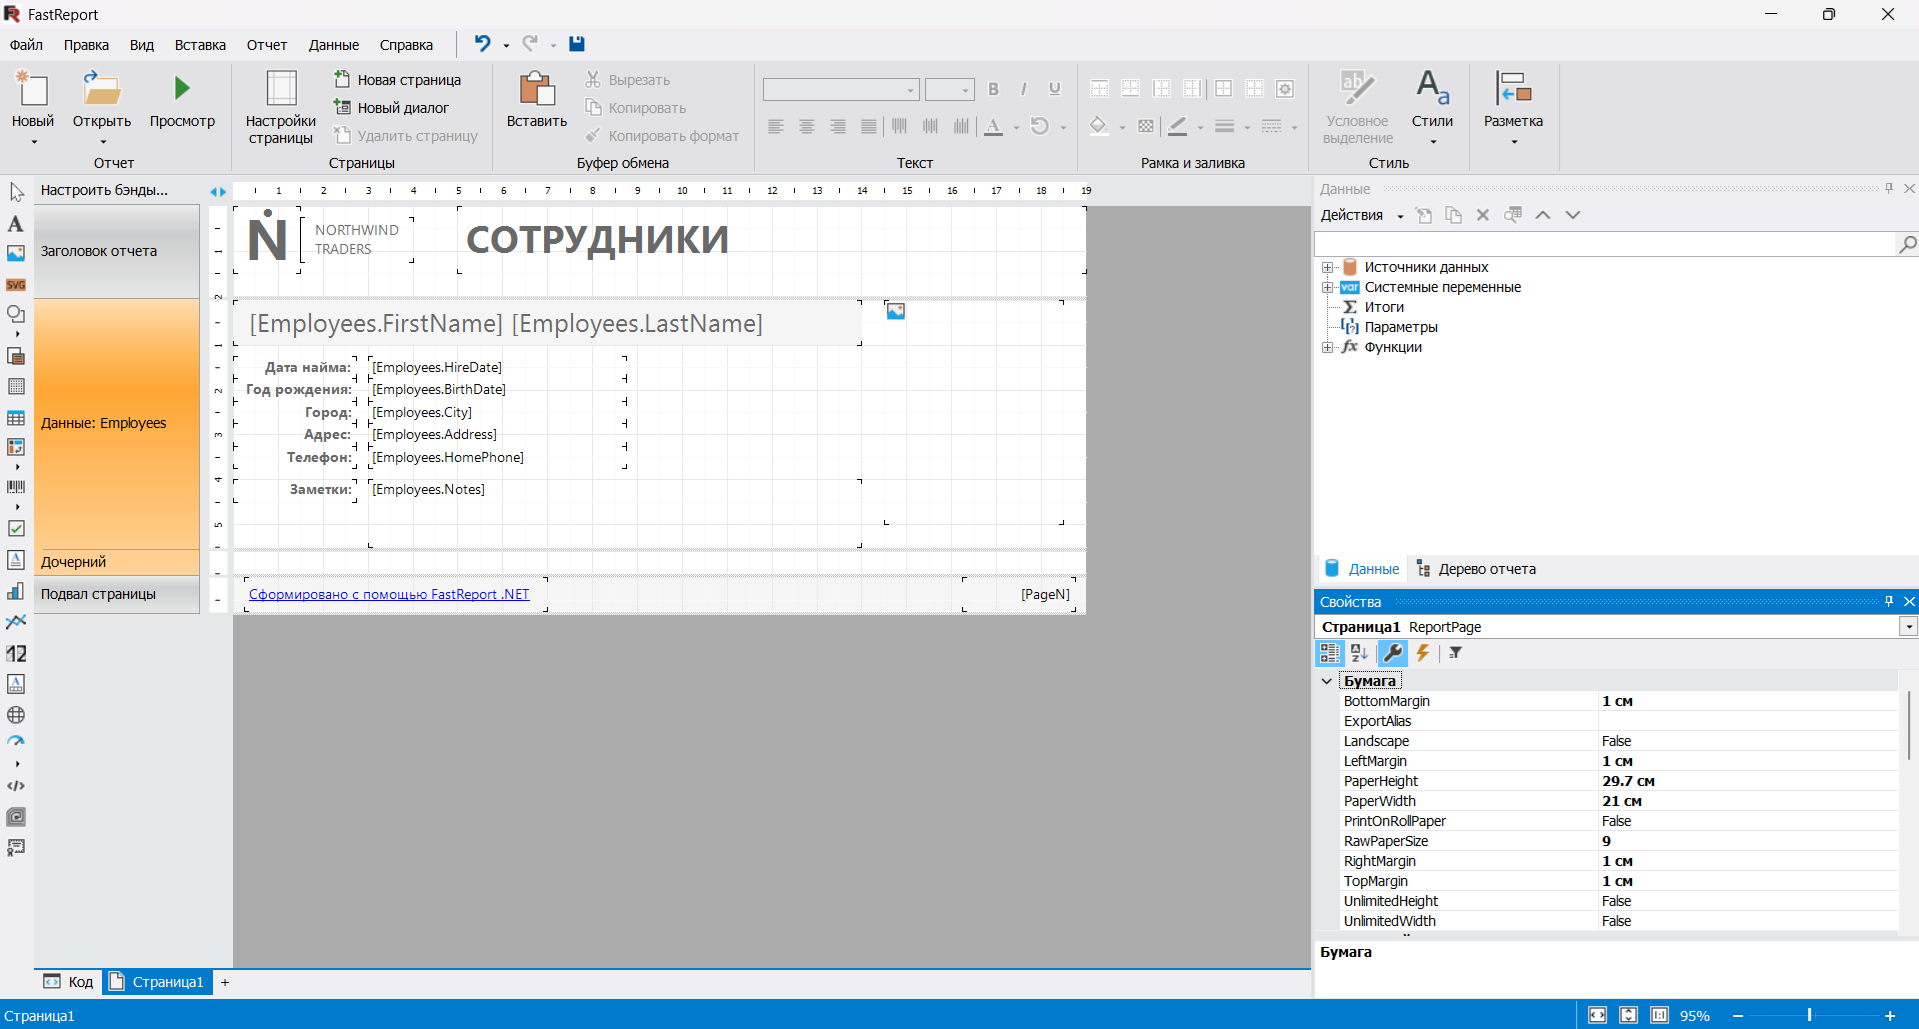Select the Barcode object tool
The width and height of the screenshot is (1919, 1029).
pos(16,487)
